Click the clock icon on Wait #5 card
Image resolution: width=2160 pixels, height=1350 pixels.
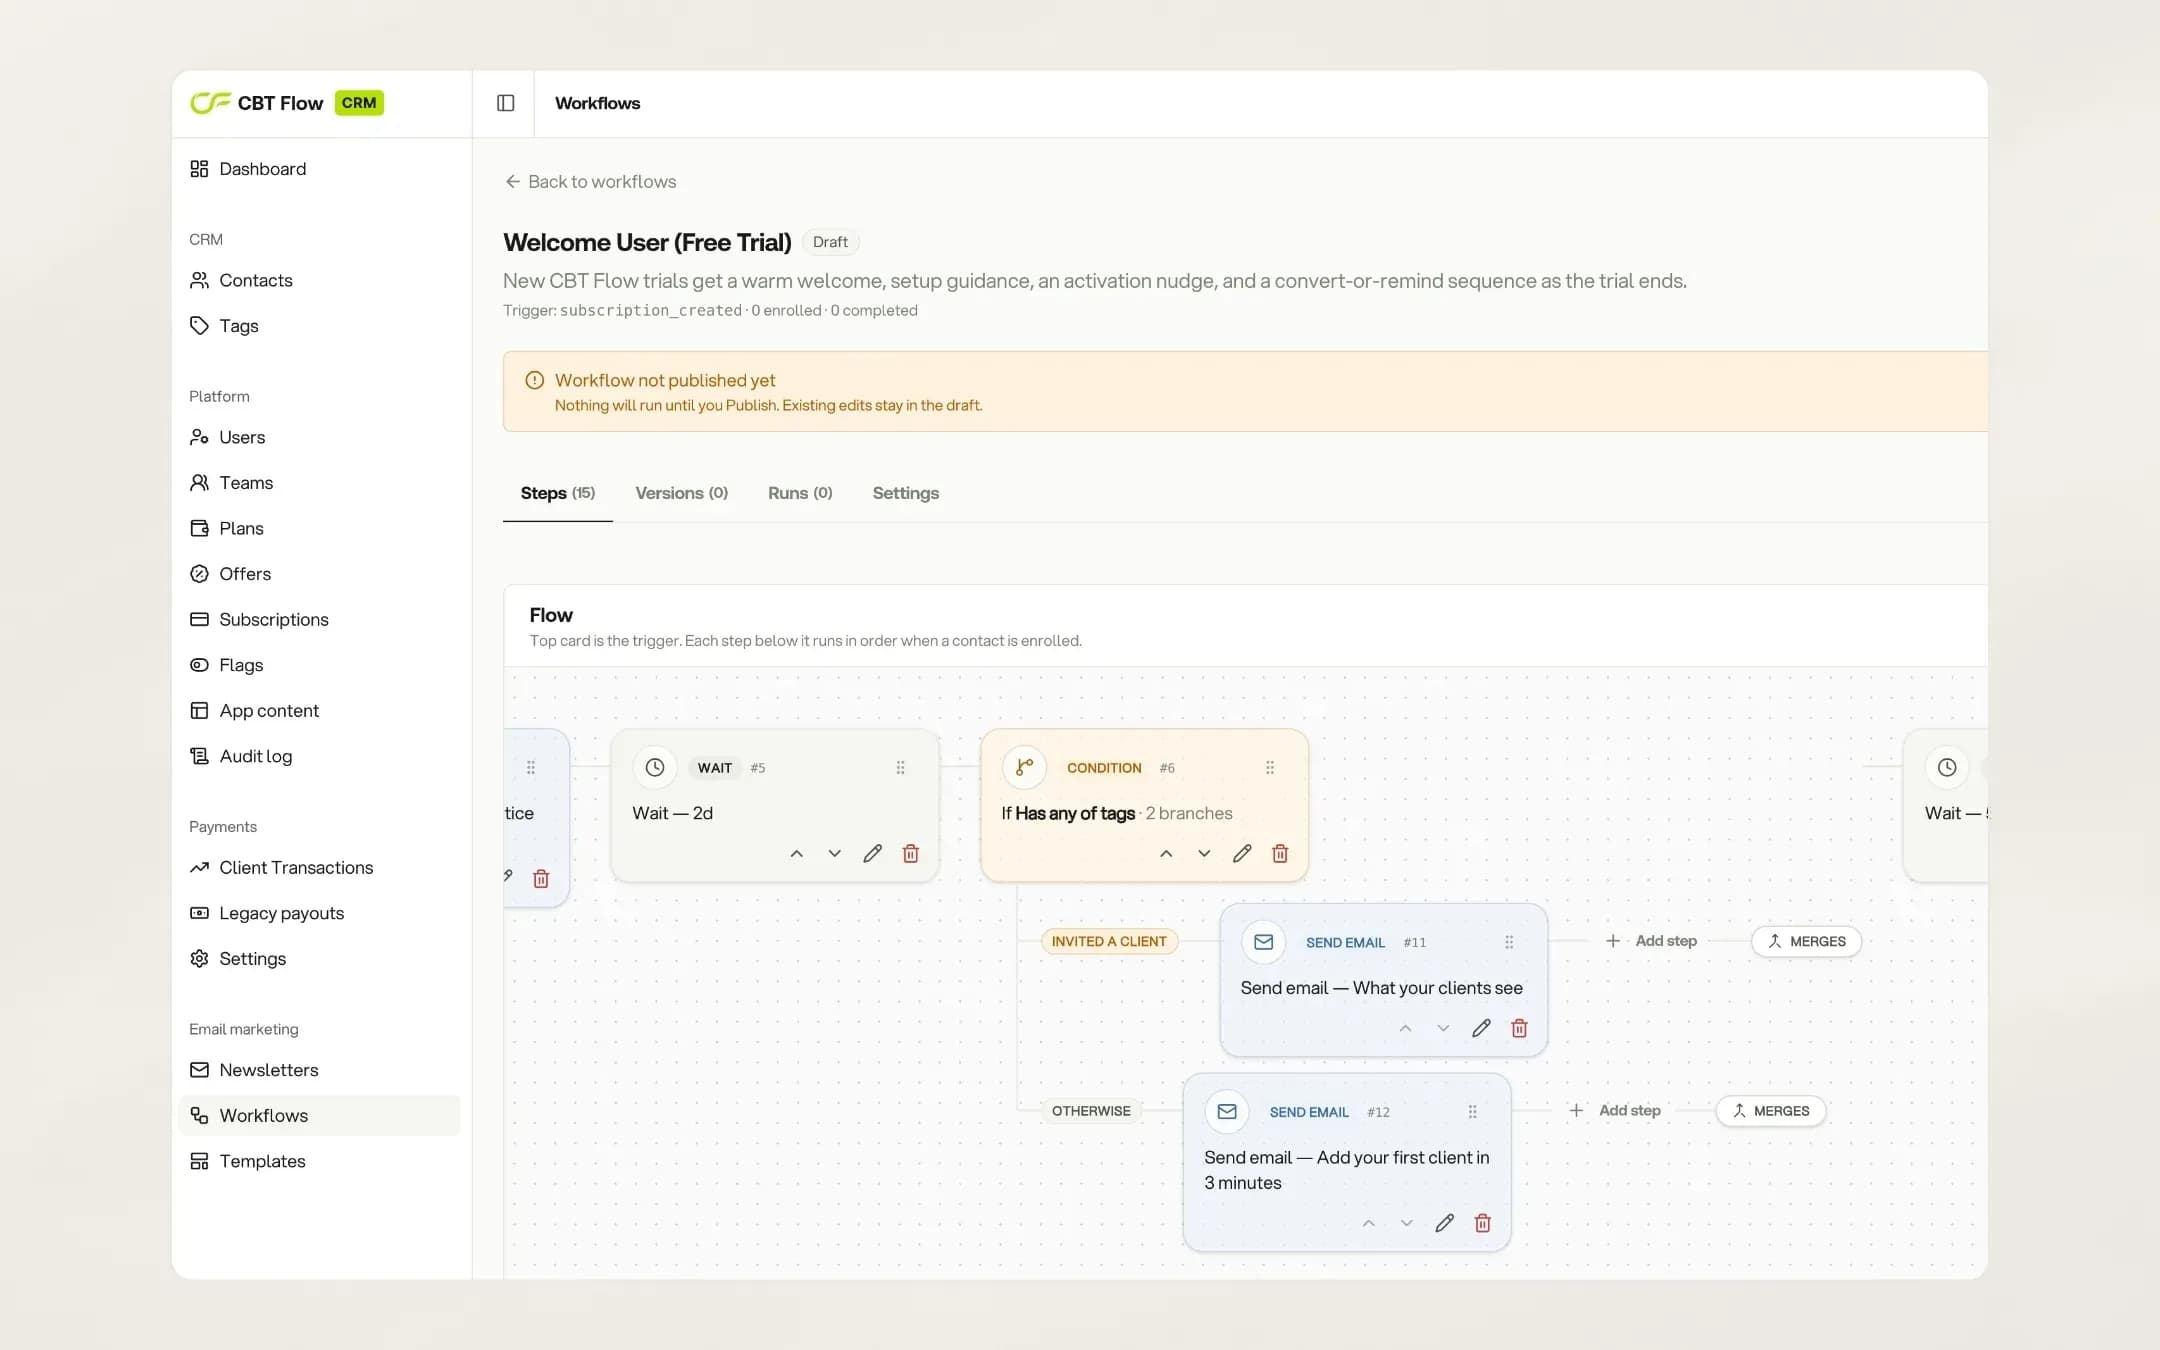pos(655,767)
